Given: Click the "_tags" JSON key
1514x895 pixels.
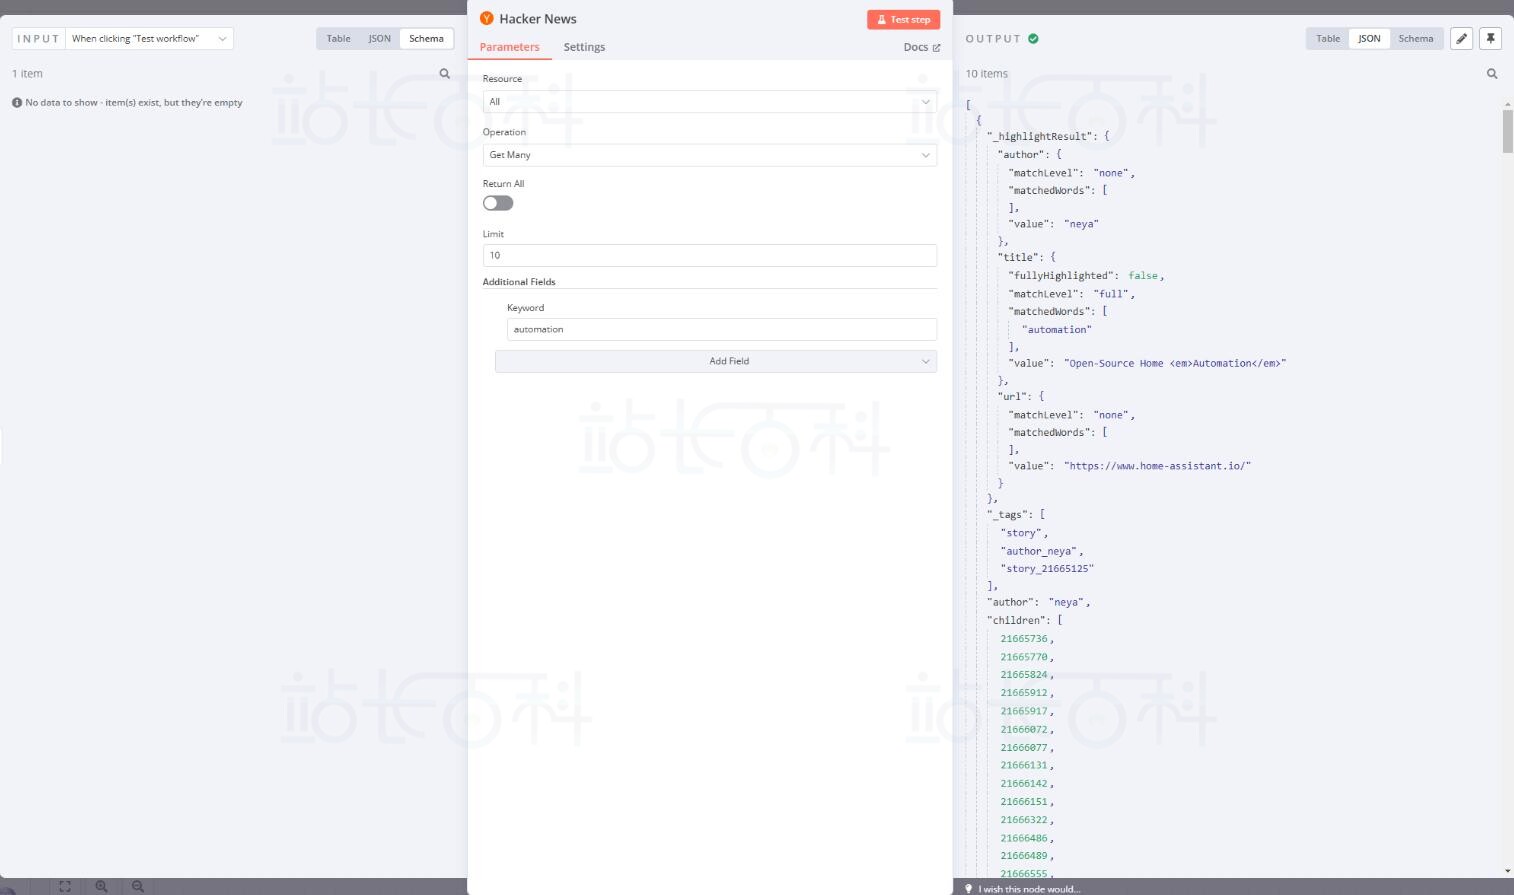Looking at the screenshot, I should point(1008,515).
